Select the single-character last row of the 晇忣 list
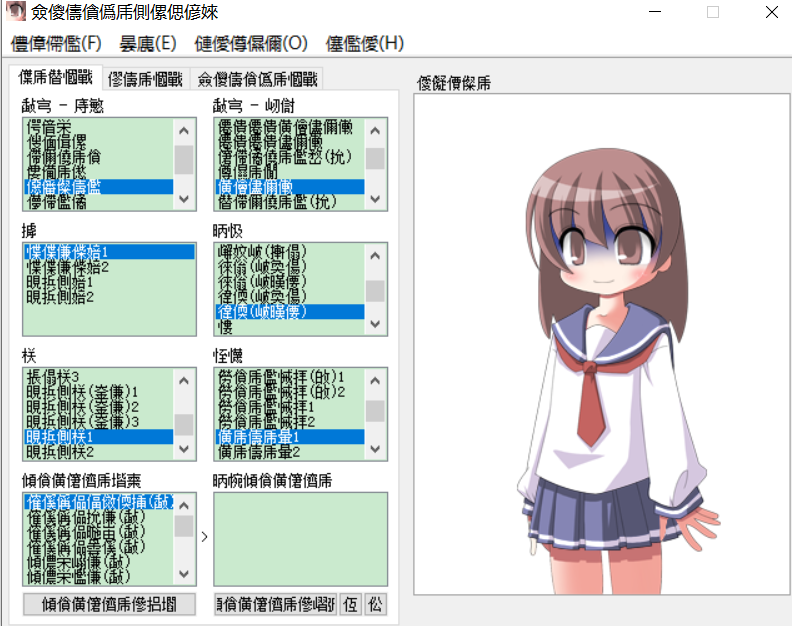Viewport: 792px width, 626px height. pos(289,327)
